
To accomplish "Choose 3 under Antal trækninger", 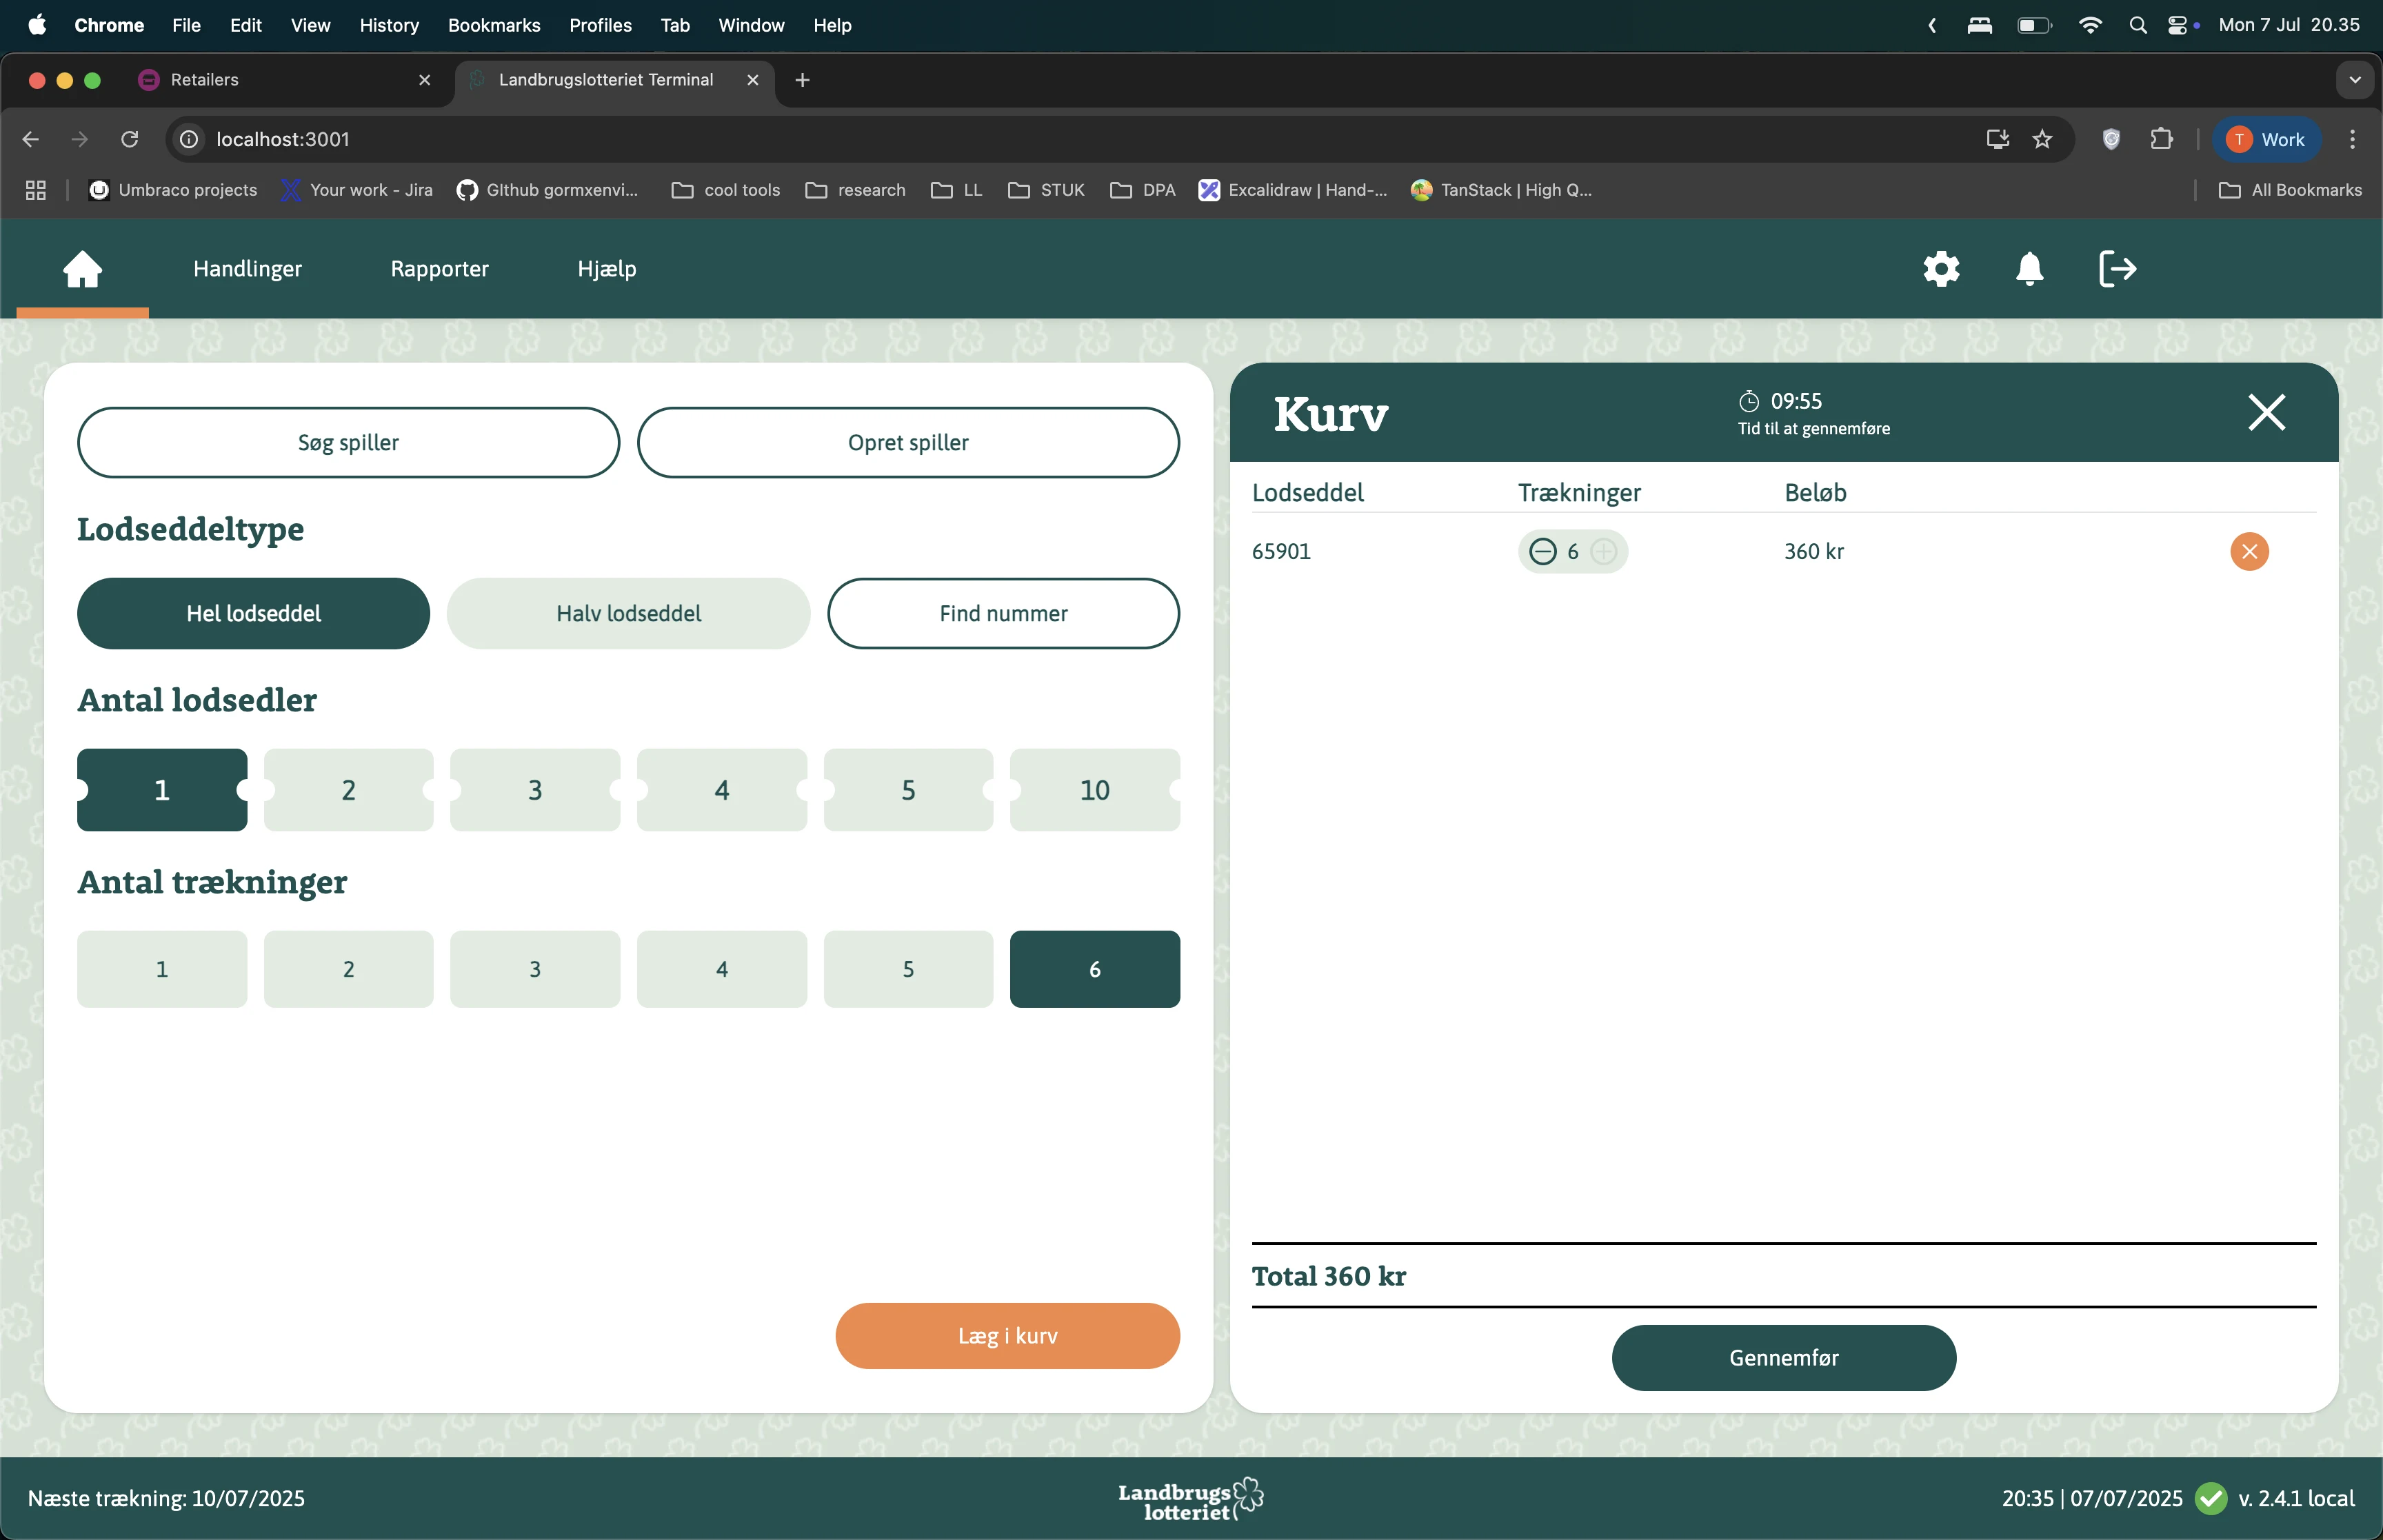I will click(x=535, y=969).
